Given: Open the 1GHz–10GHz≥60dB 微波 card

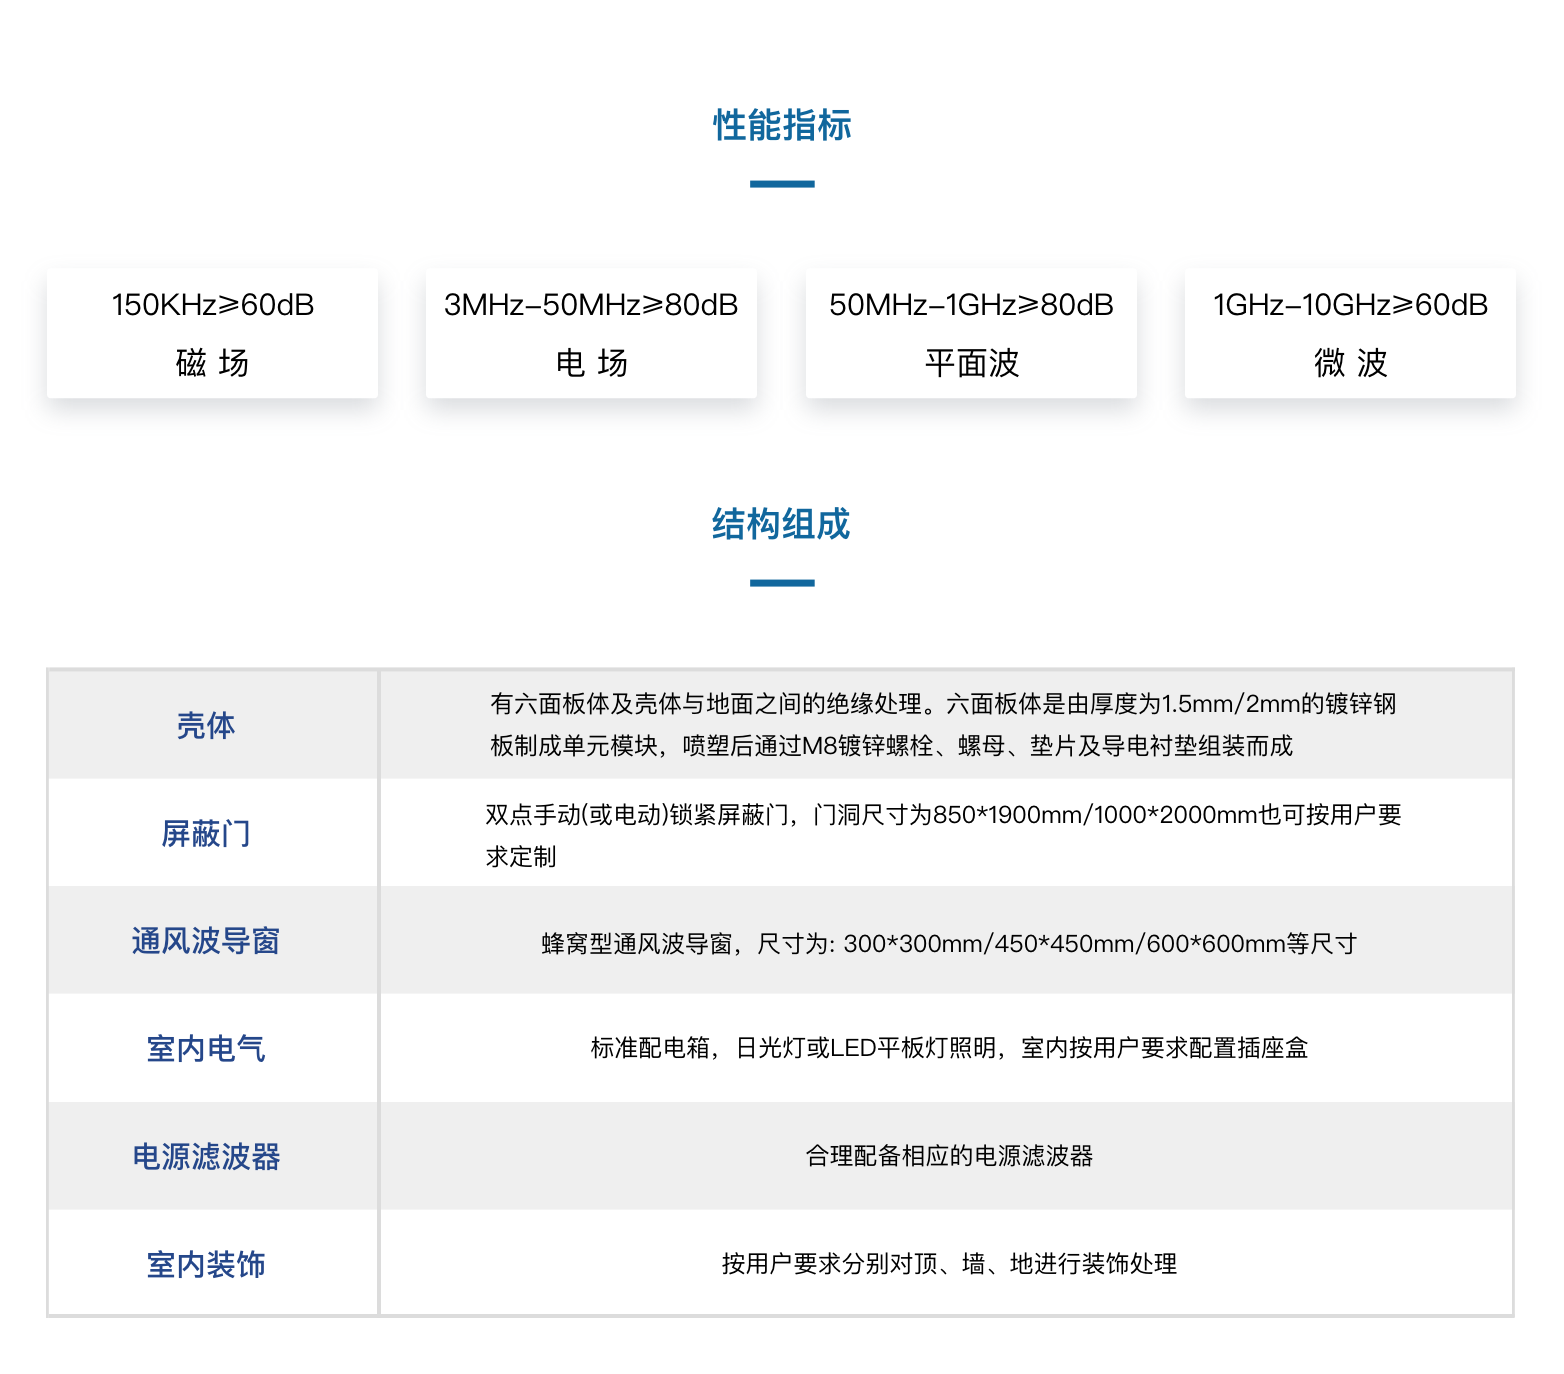Looking at the screenshot, I should 1350,333.
